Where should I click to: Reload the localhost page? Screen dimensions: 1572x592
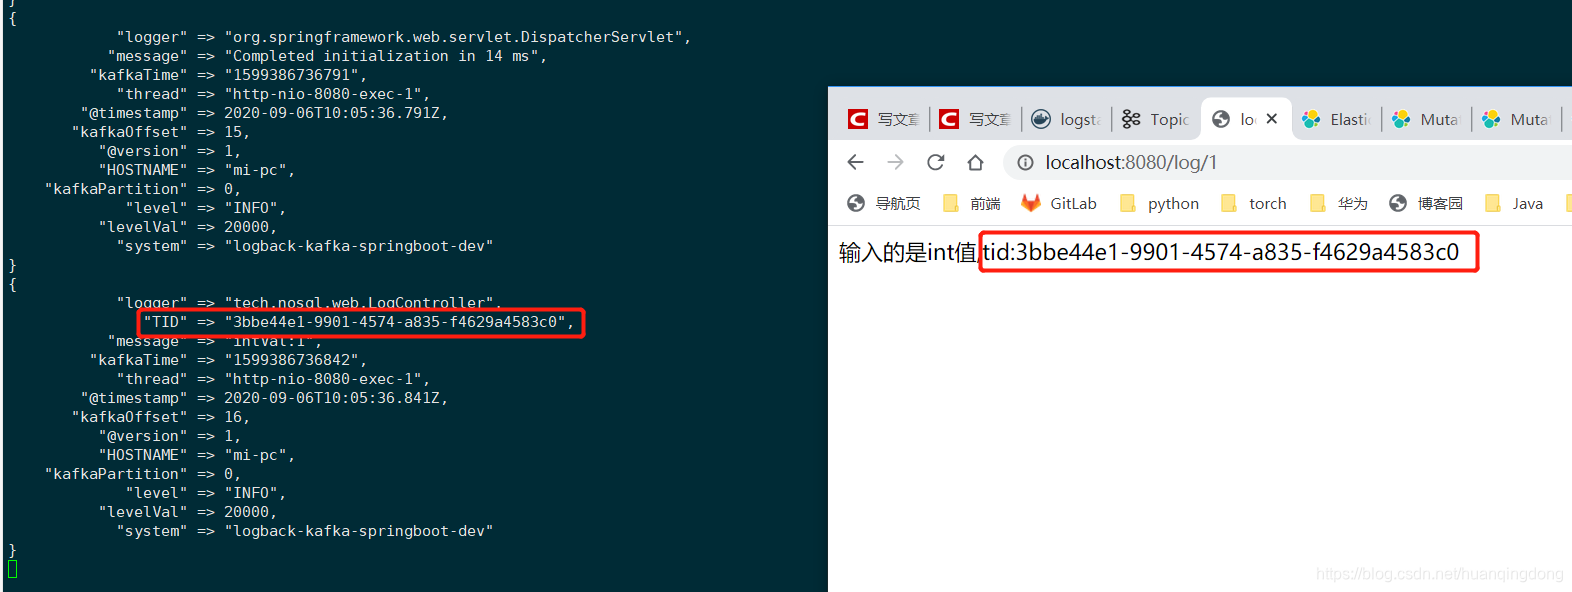click(x=935, y=162)
